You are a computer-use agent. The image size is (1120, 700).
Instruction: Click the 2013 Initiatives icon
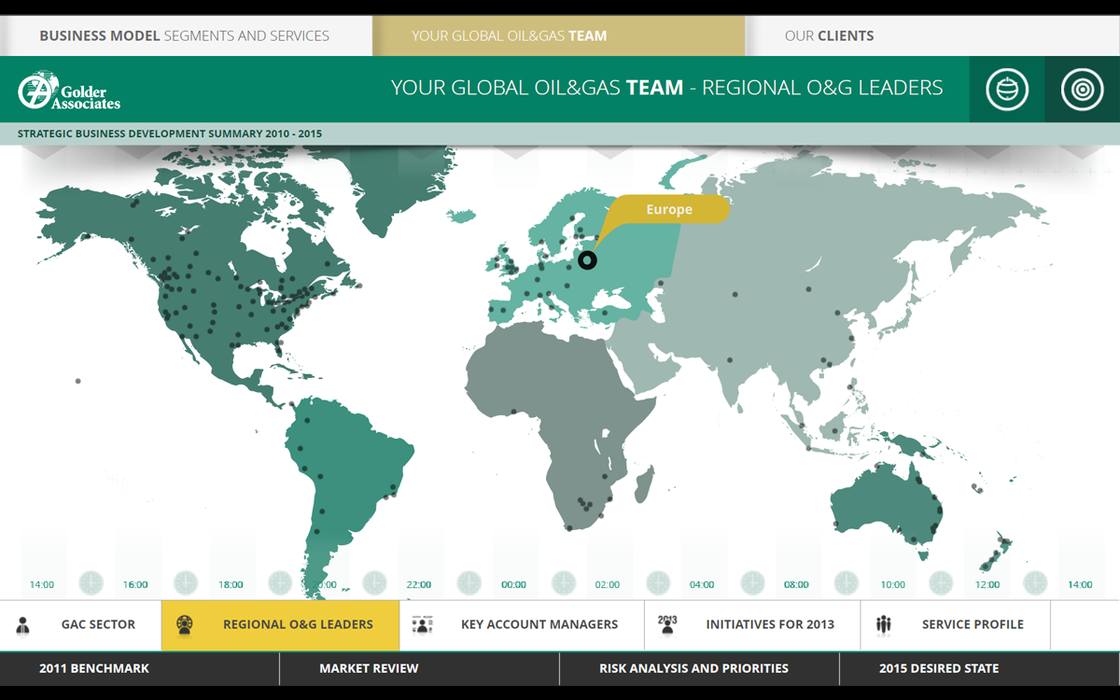(x=667, y=625)
